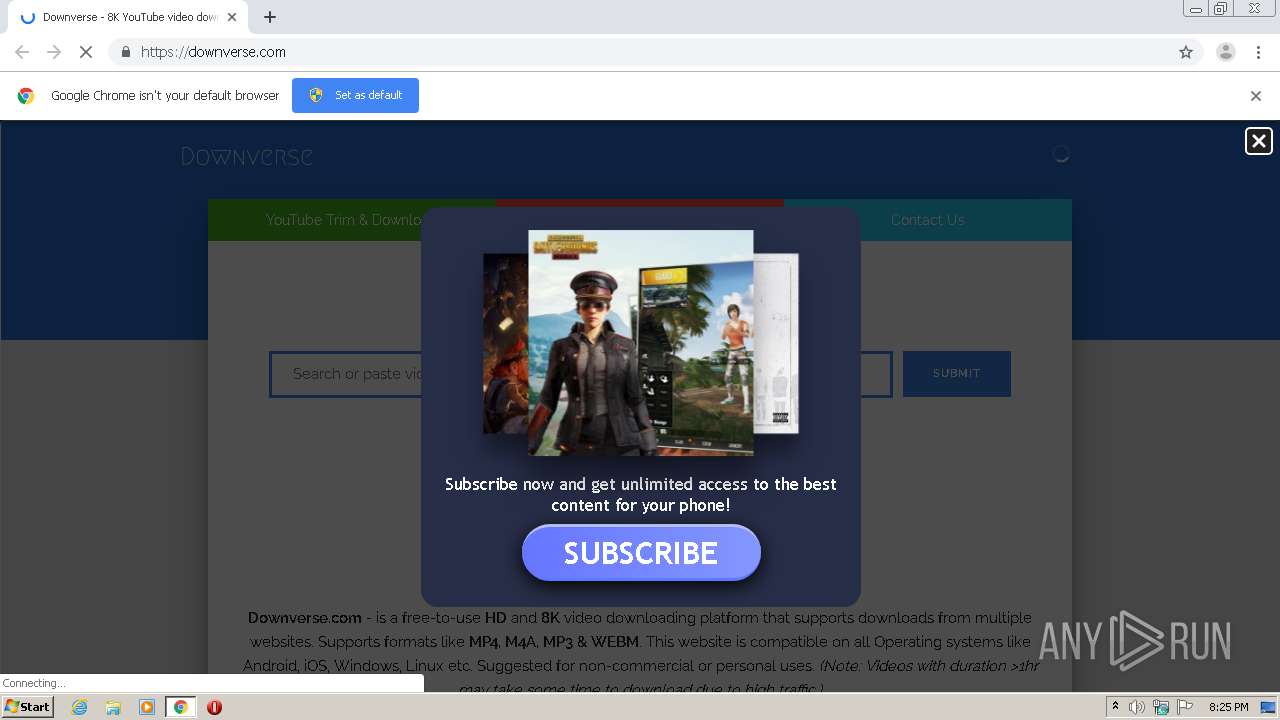Click the Google Chrome infobar logo
This screenshot has width=1280, height=720.
[x=26, y=96]
